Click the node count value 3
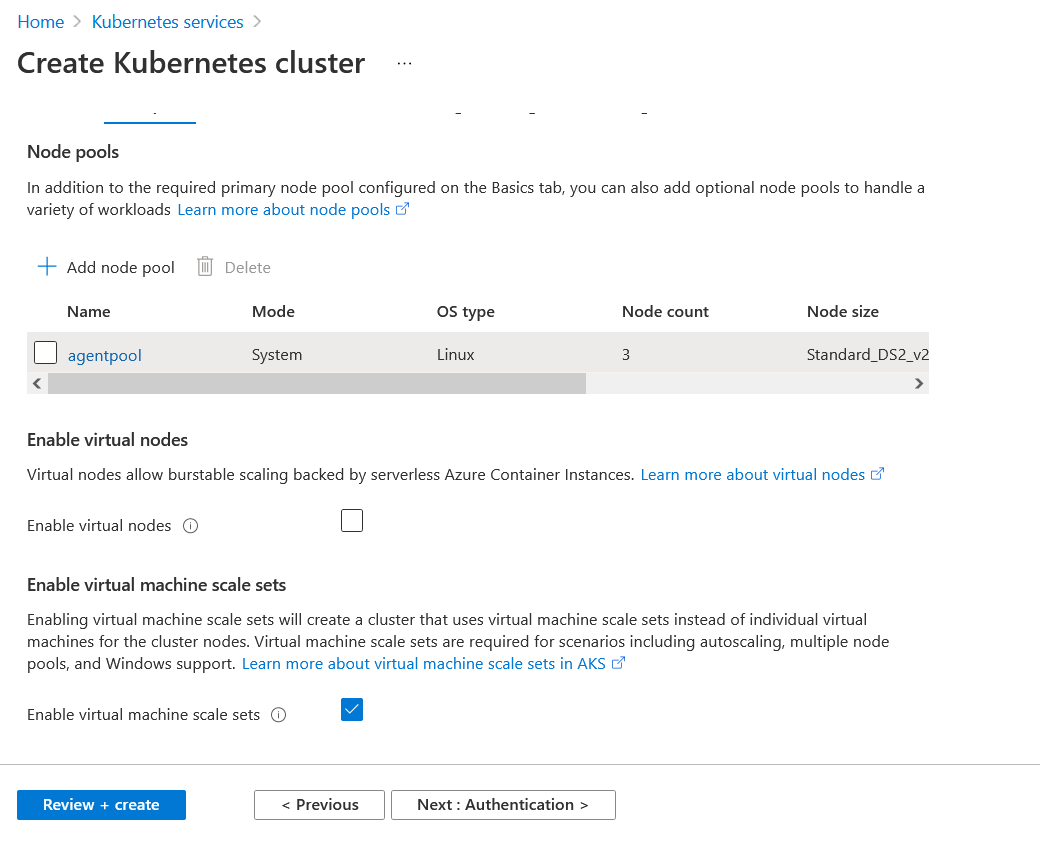Viewport: 1040px width, 845px height. [625, 355]
